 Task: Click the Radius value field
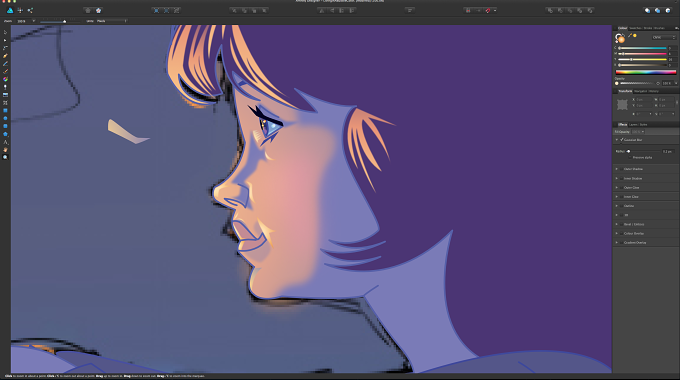click(x=667, y=151)
